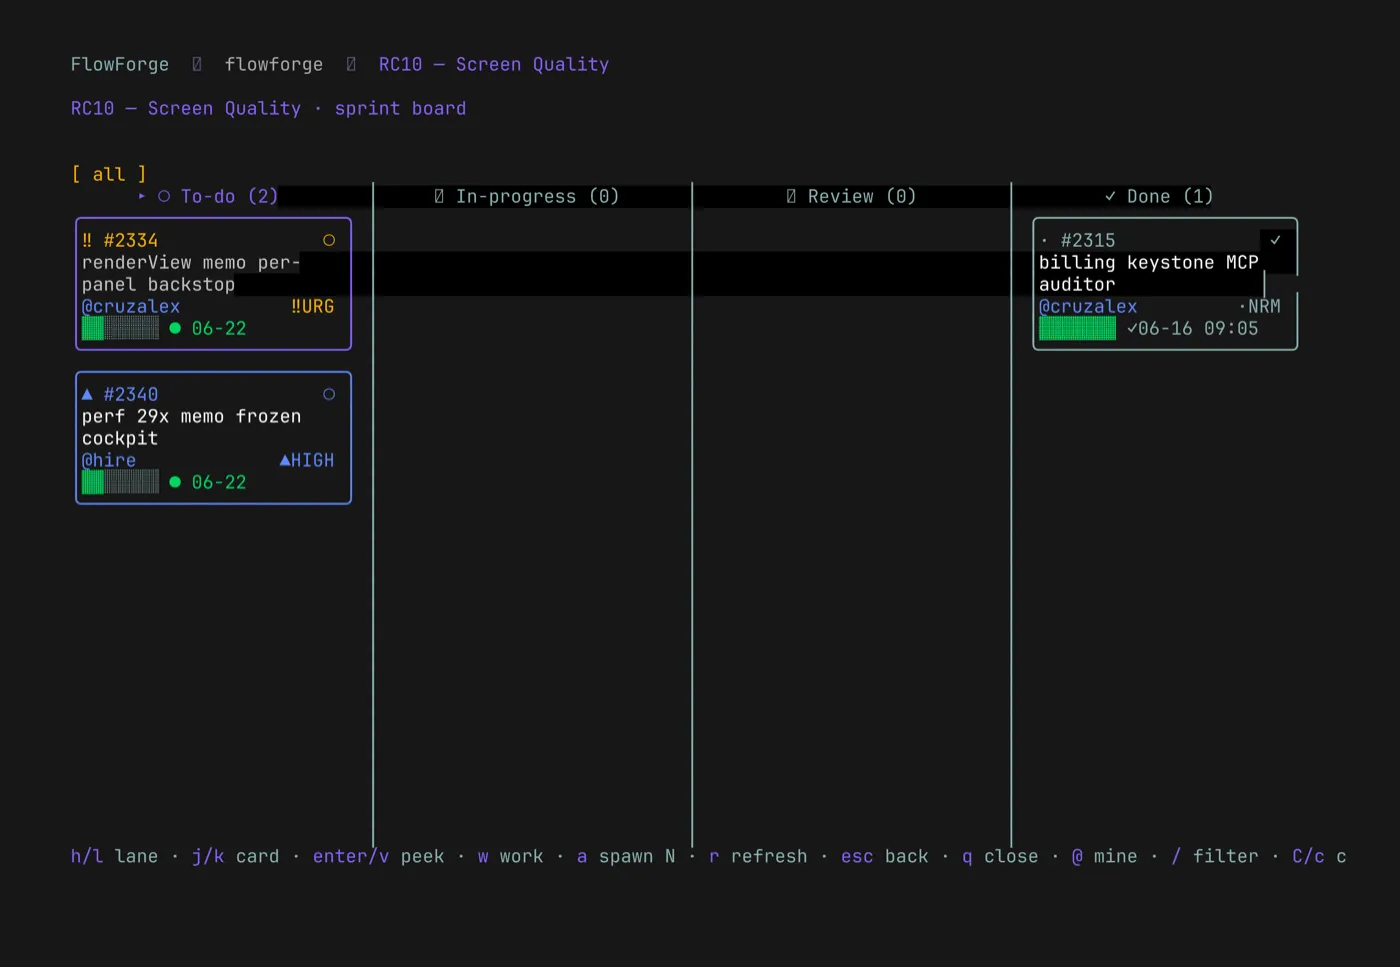Click the title billing keystone MCP auditor
Screen dimensions: 1400x967
click(x=1149, y=273)
